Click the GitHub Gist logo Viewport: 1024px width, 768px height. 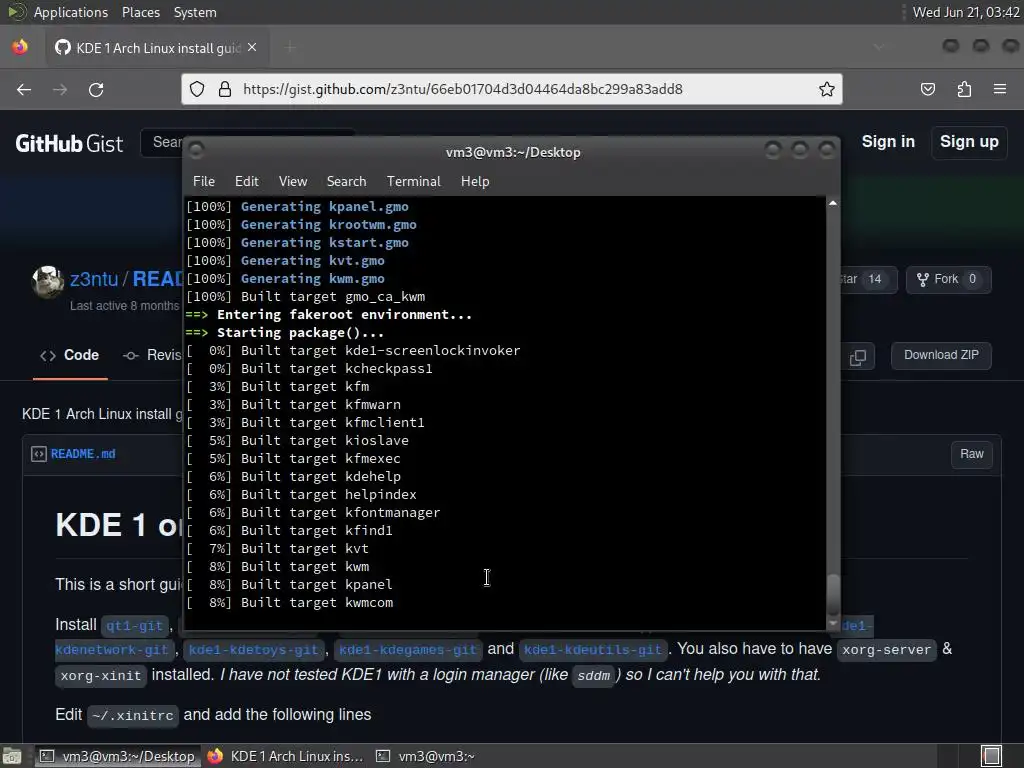point(69,143)
